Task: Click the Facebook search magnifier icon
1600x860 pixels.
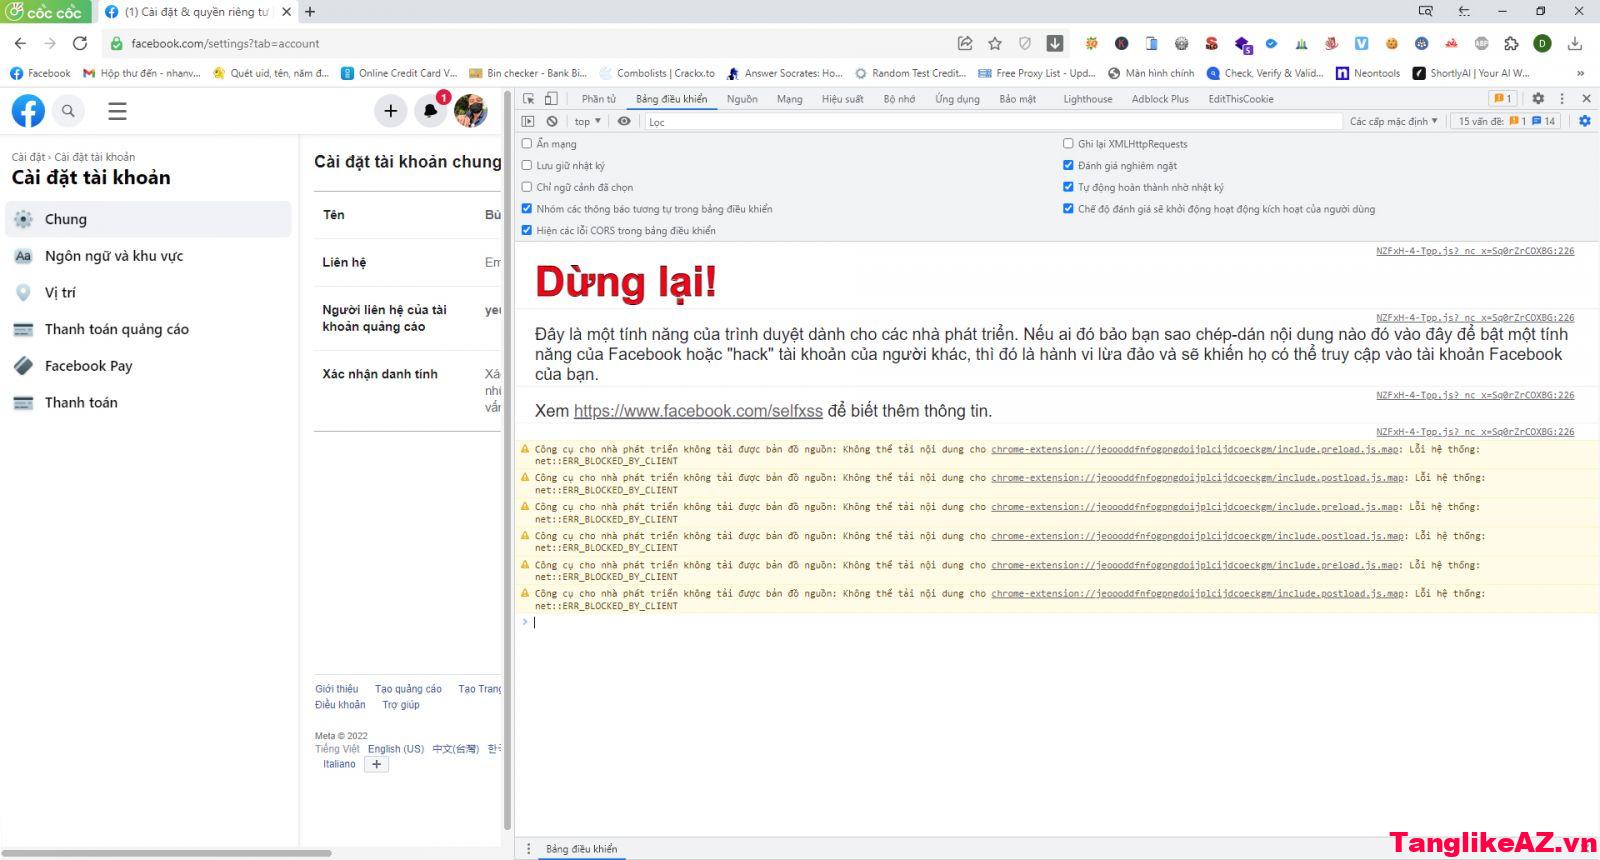Action: click(68, 111)
